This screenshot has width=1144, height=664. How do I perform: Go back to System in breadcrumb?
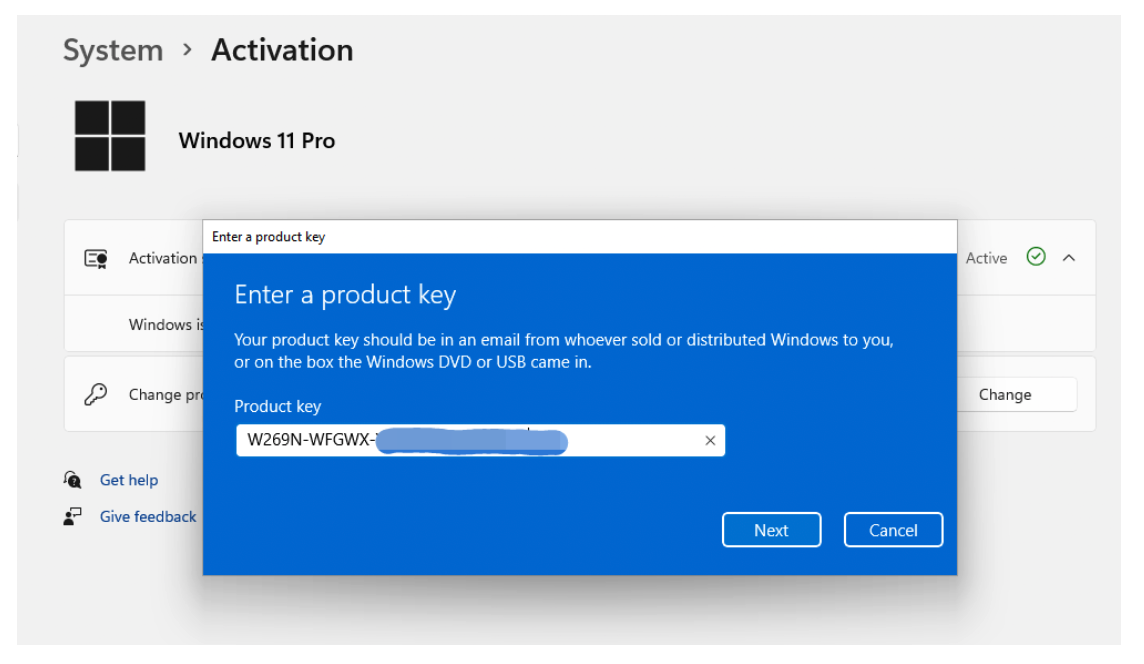112,50
